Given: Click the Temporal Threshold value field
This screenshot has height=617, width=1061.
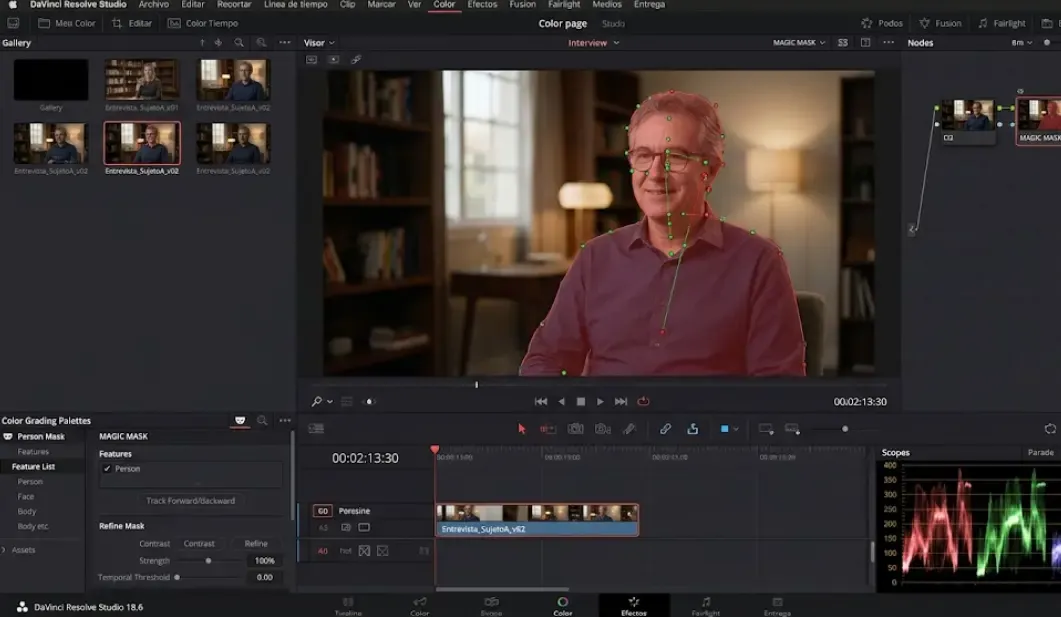Looking at the screenshot, I should [x=265, y=577].
